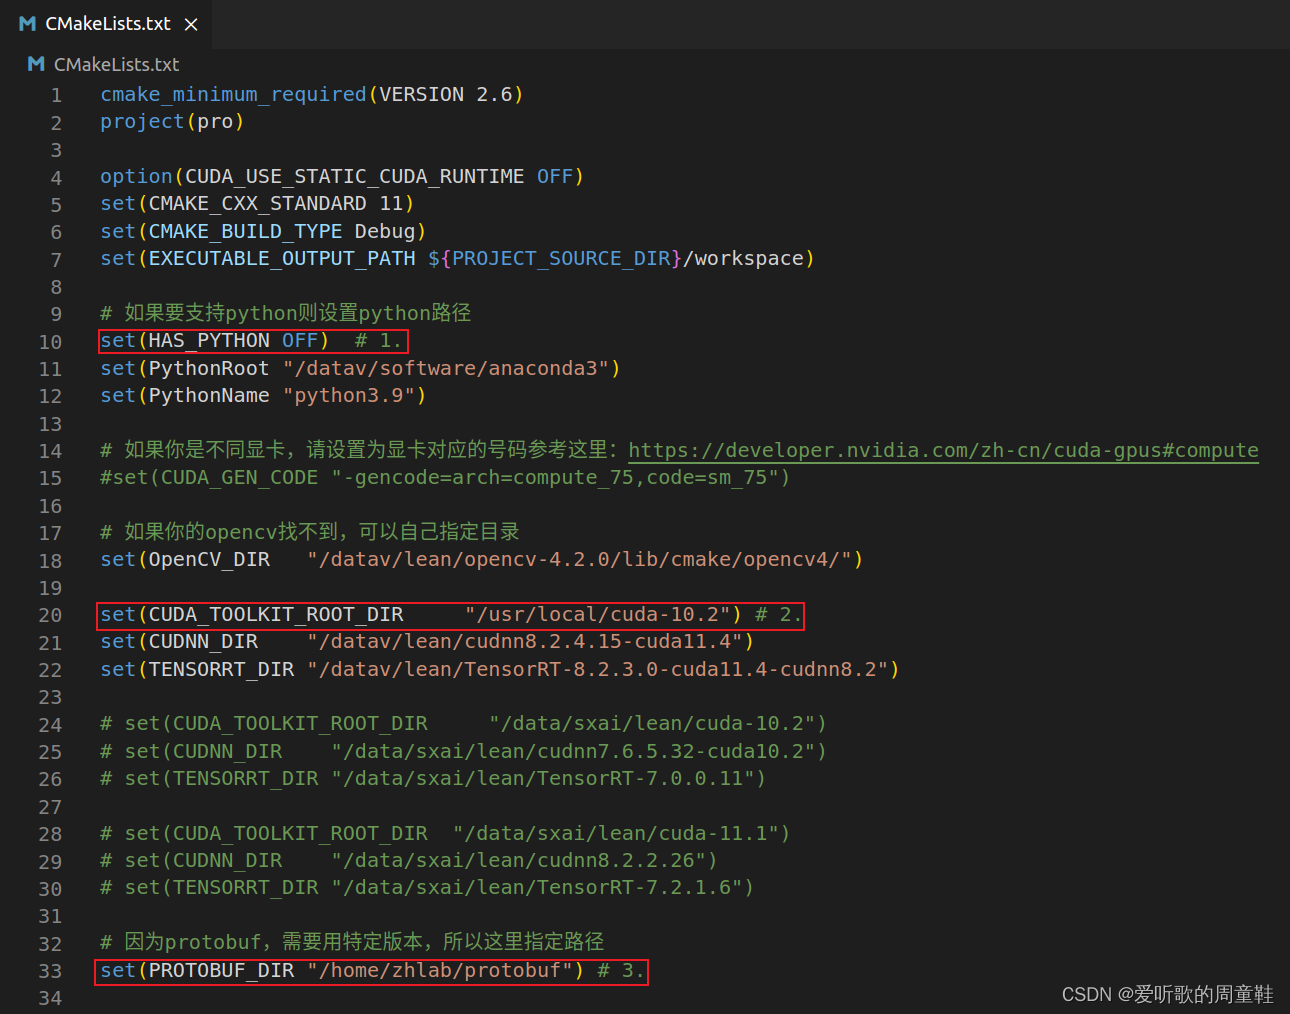This screenshot has width=1290, height=1014.
Task: Close the CMakeLists.txt tab
Action: click(x=191, y=24)
